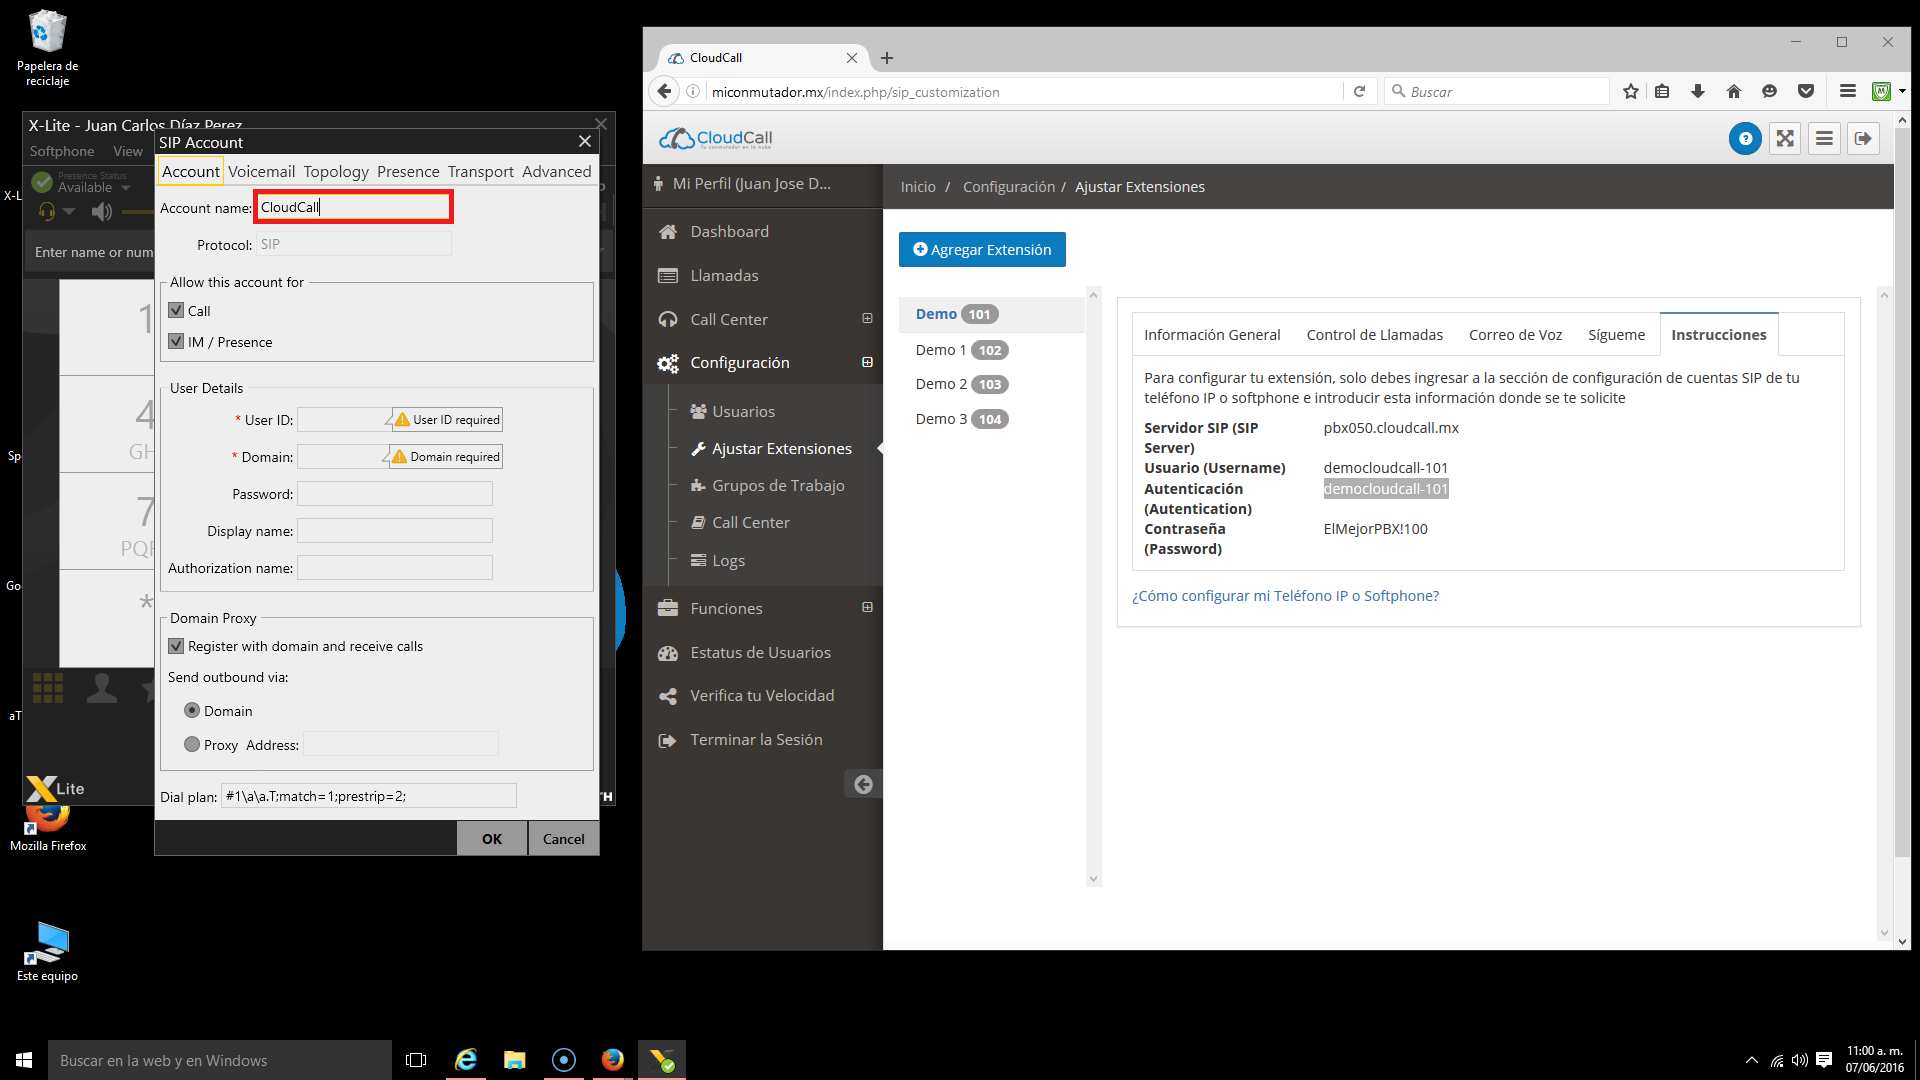Switch to the Presence tab in SIP Account

[408, 172]
